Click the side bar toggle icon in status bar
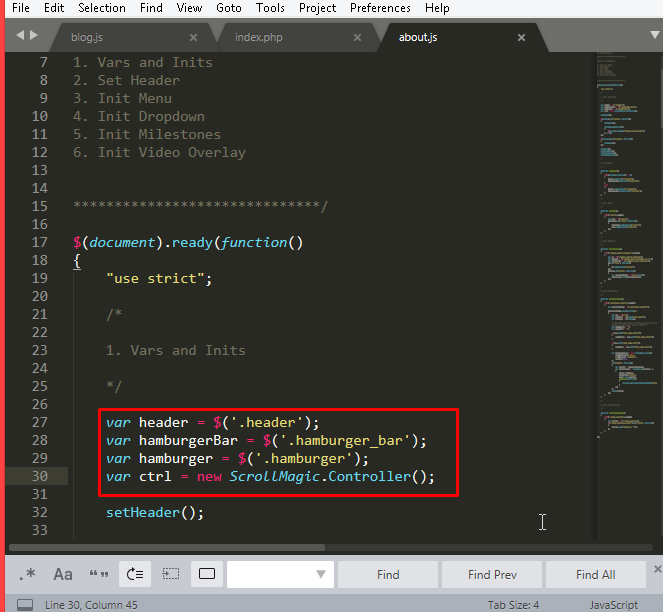Screen dimensions: 663x612 click(x=25, y=605)
